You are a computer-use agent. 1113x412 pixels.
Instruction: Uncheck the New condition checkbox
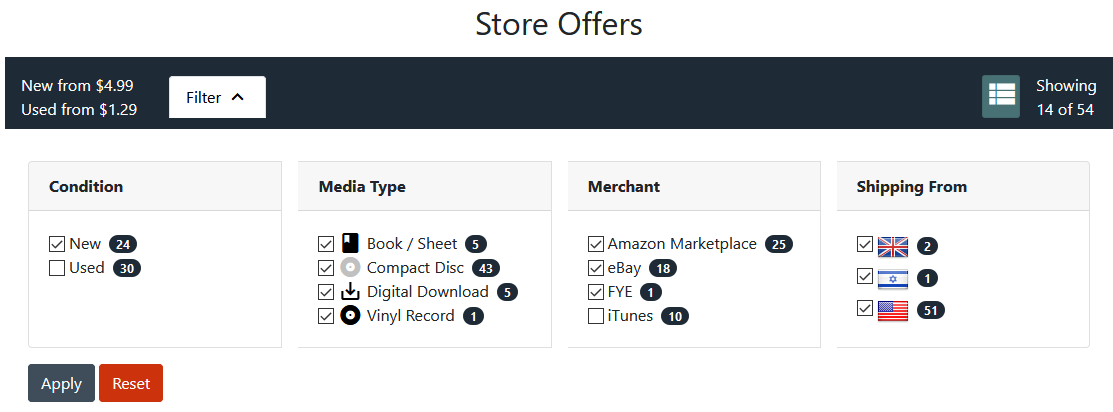(x=57, y=244)
